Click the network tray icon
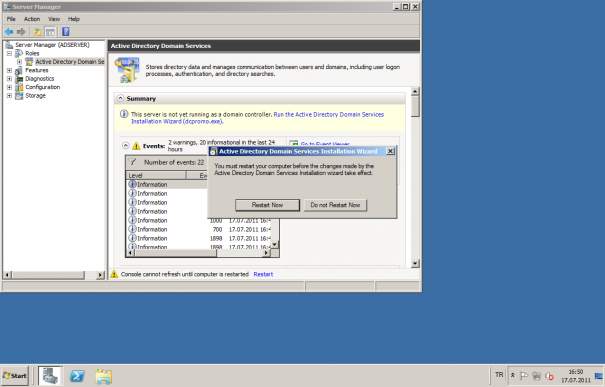Viewport: 605px width, 387px height. click(x=536, y=375)
